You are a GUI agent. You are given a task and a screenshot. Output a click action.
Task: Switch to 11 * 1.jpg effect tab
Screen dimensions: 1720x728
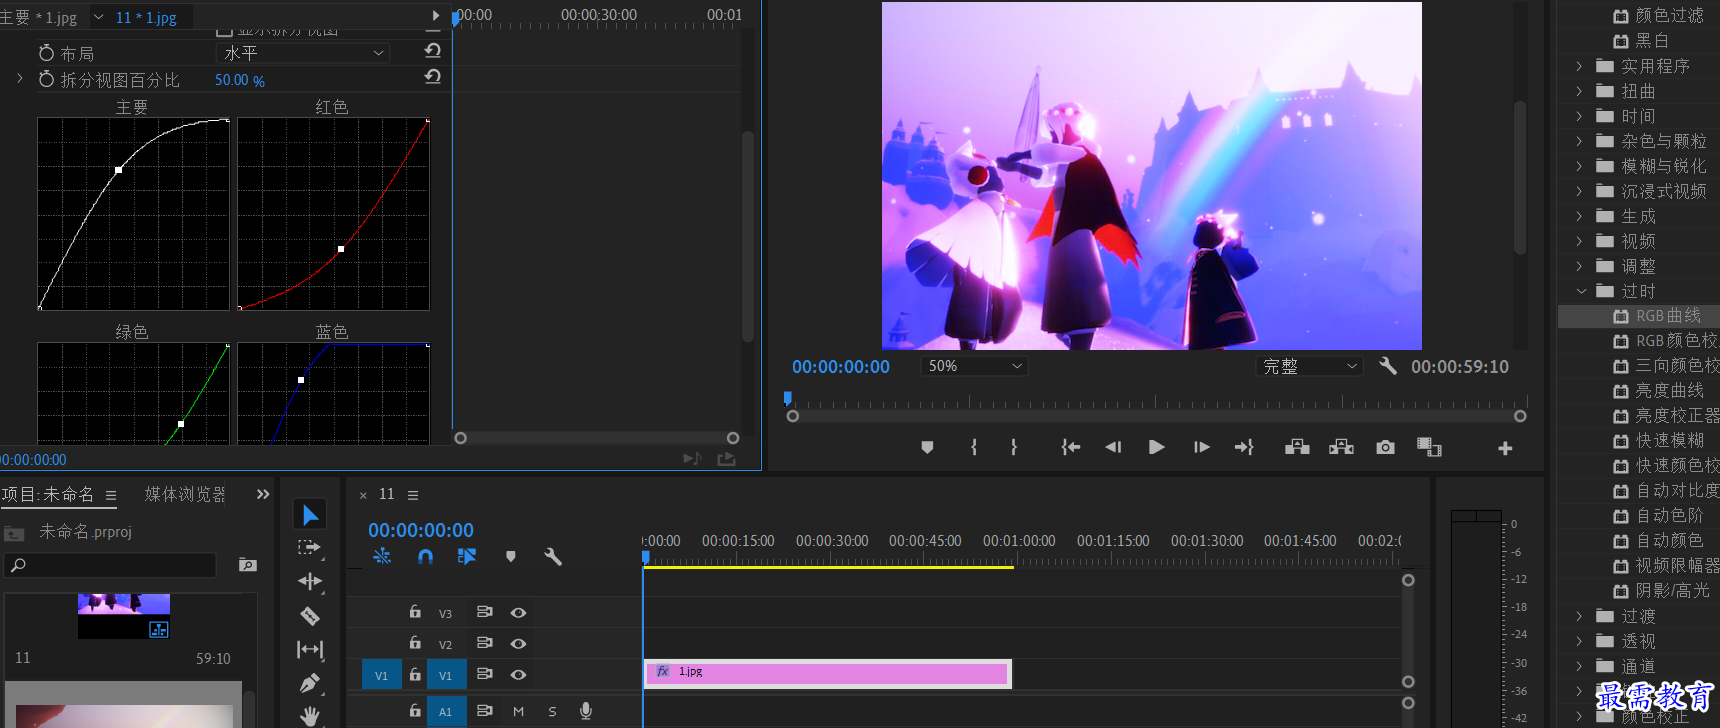pyautogui.click(x=146, y=17)
